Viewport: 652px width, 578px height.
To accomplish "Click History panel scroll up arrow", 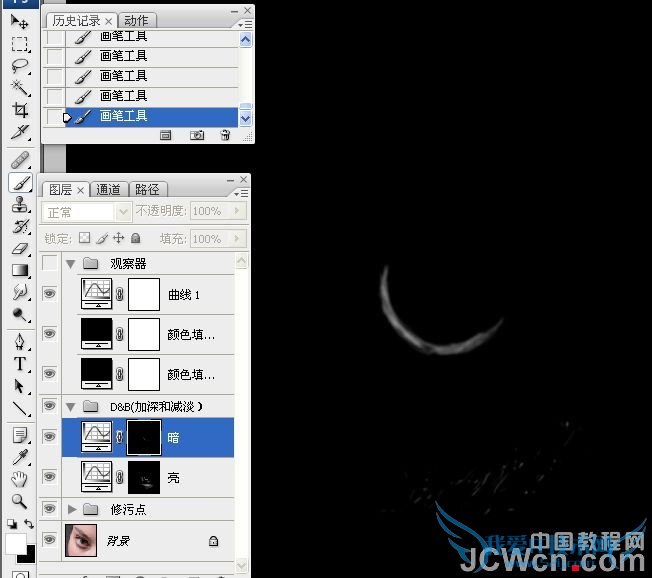I will (x=245, y=40).
